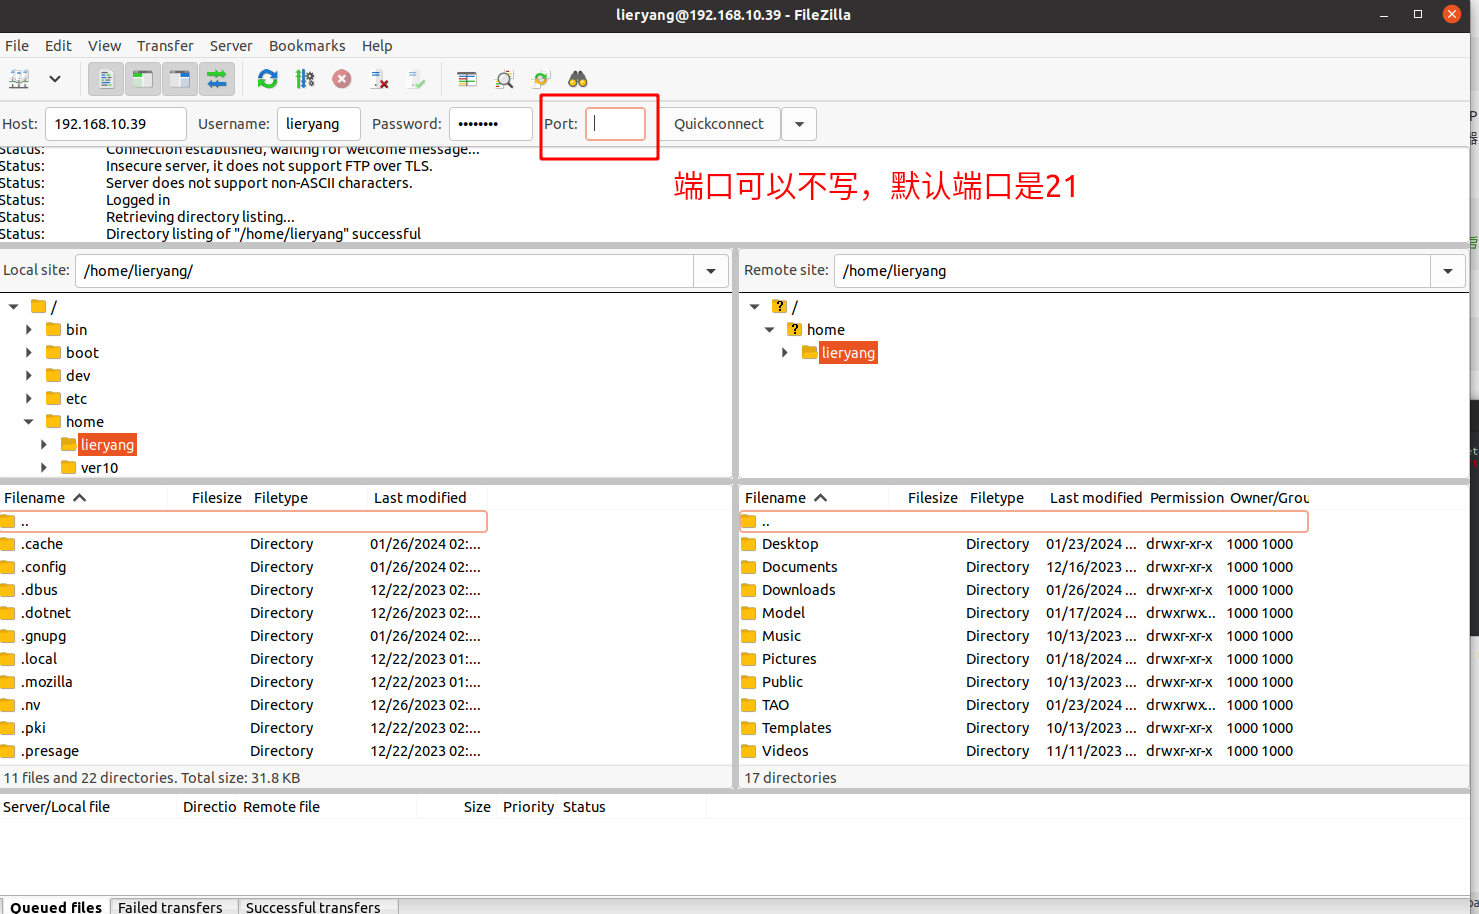Image resolution: width=1479 pixels, height=914 pixels.
Task: Switch to the Failed transfers tab
Action: (170, 907)
